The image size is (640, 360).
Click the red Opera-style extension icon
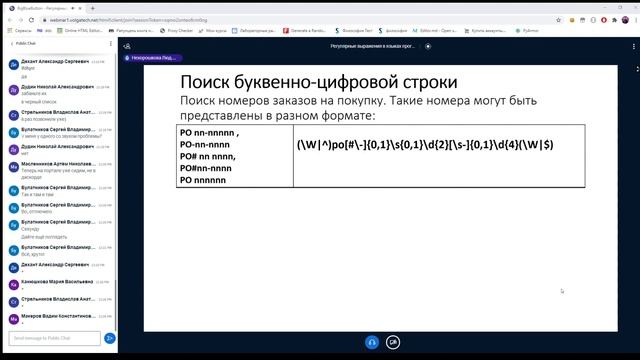604,20
